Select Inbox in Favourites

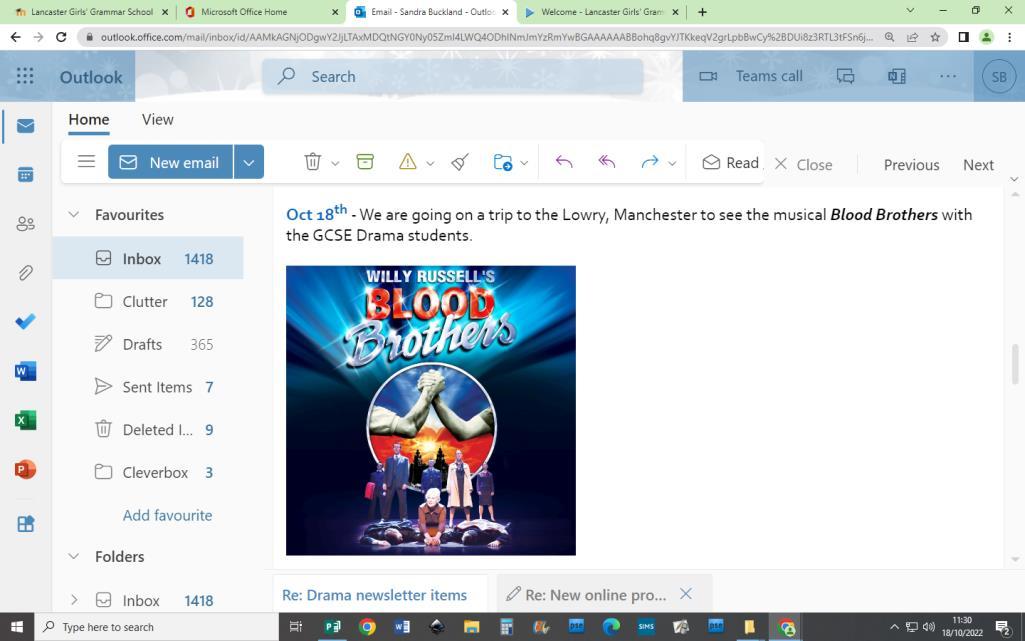coord(148,258)
